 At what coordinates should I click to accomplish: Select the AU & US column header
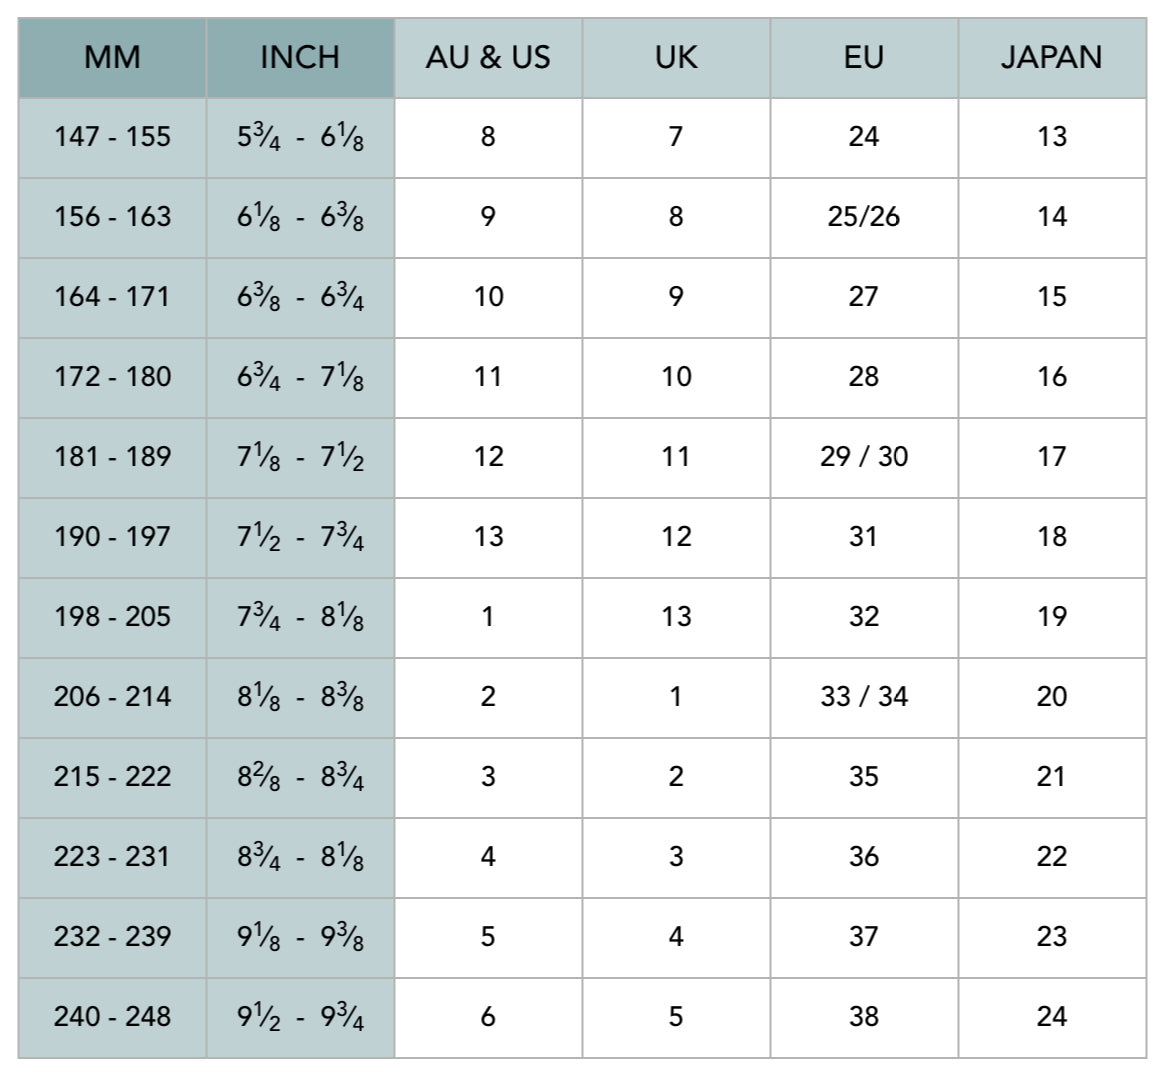[x=488, y=57]
